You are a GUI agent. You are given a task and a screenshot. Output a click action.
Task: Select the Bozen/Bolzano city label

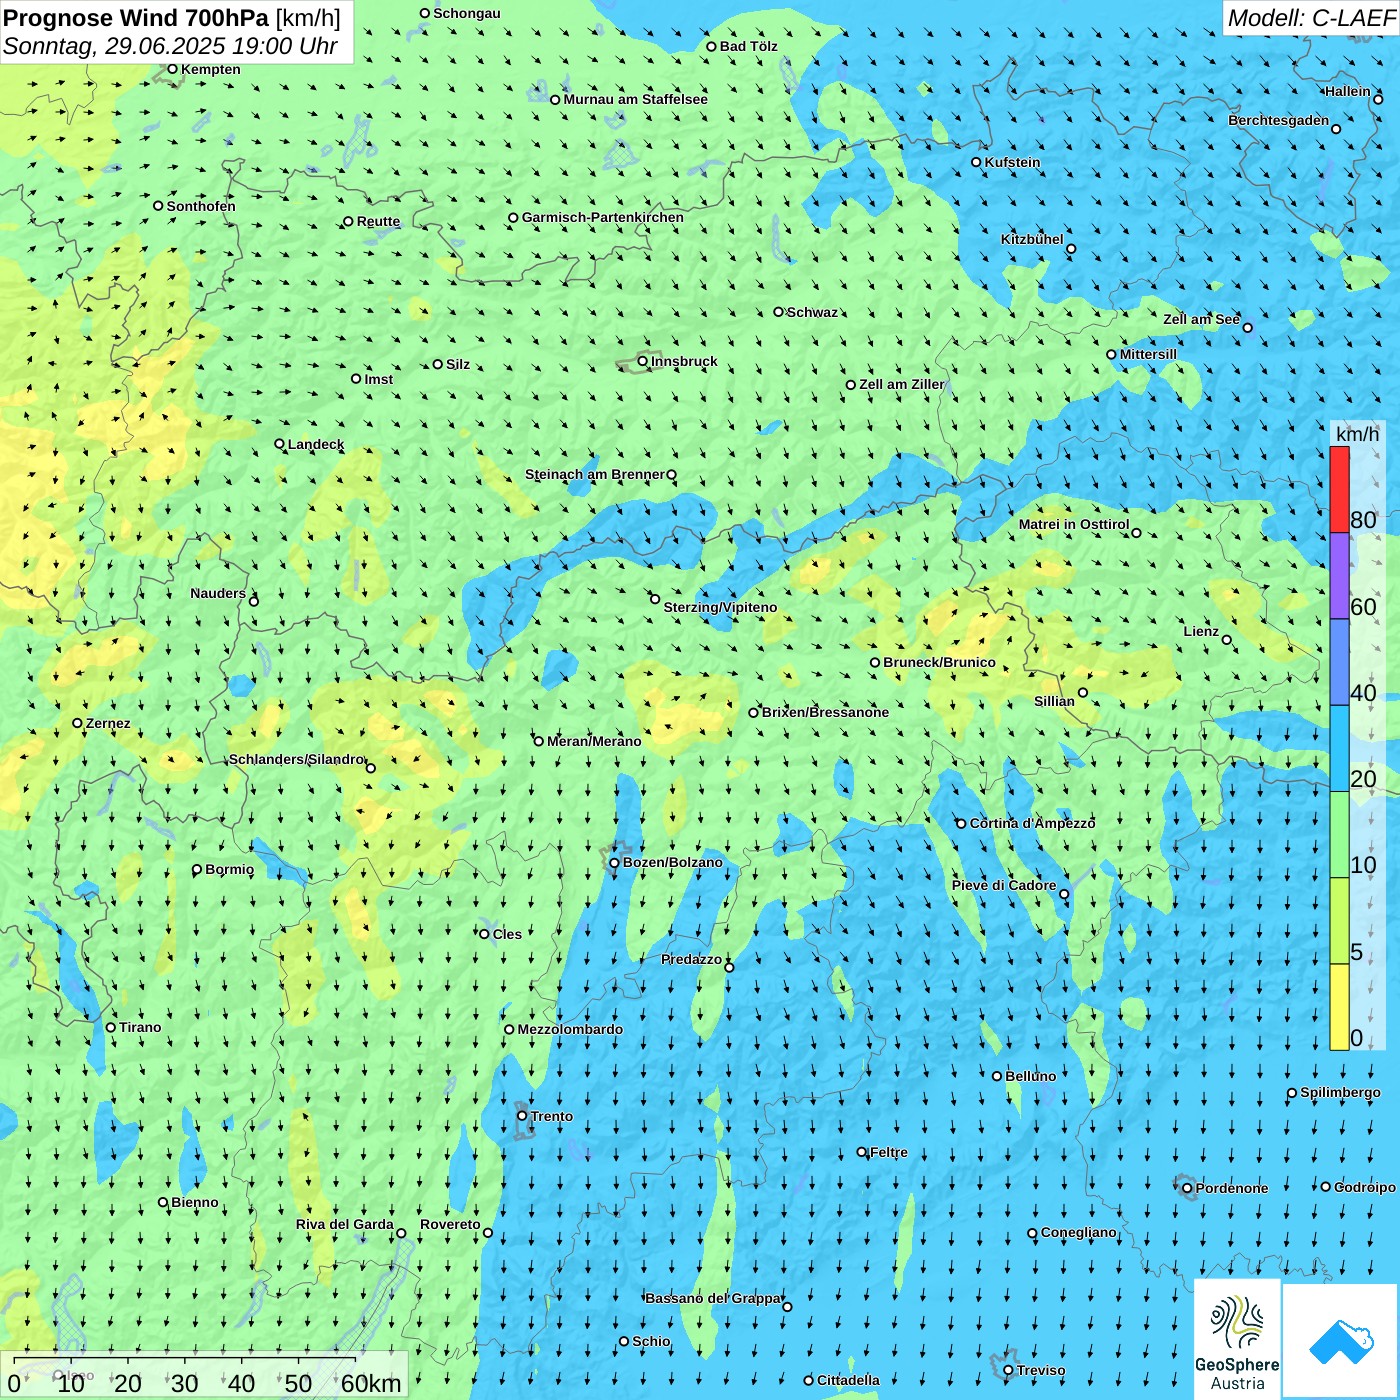[x=672, y=862]
